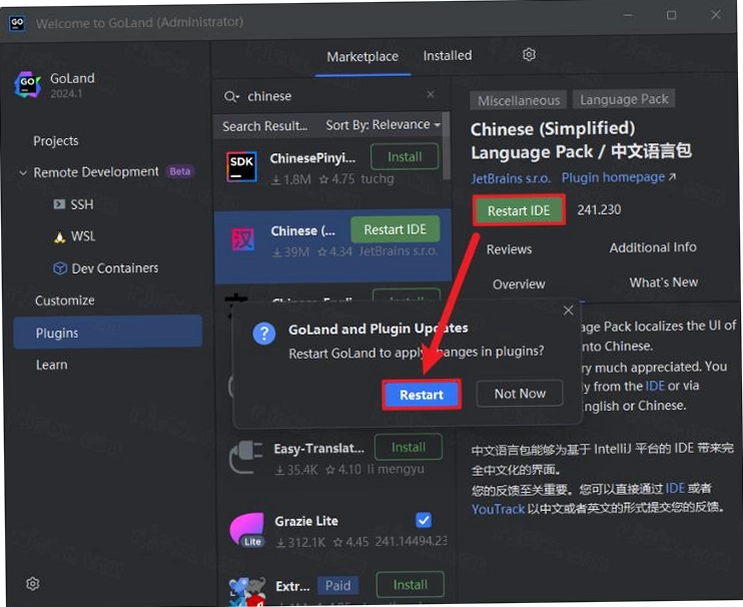Screen dimensions: 743x607
Task: Click the GoLand 2024.1 product icon in sidebar
Action: tap(28, 85)
